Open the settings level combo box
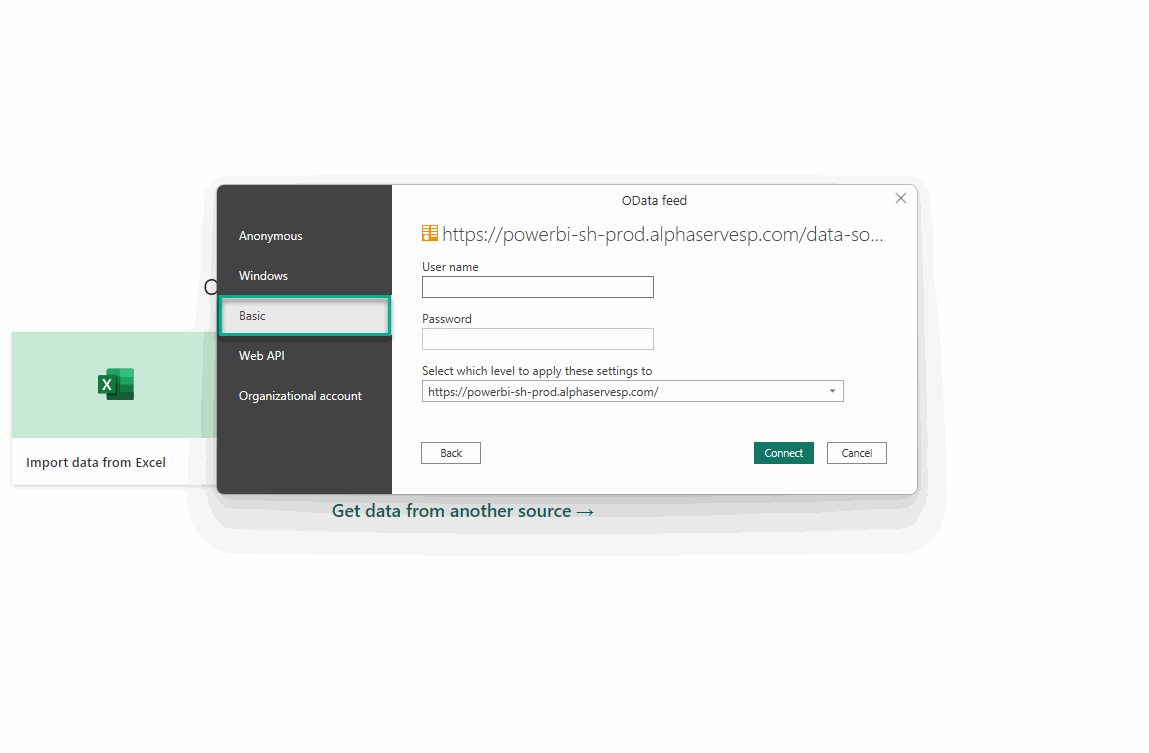This screenshot has width=1149, height=753. 632,391
